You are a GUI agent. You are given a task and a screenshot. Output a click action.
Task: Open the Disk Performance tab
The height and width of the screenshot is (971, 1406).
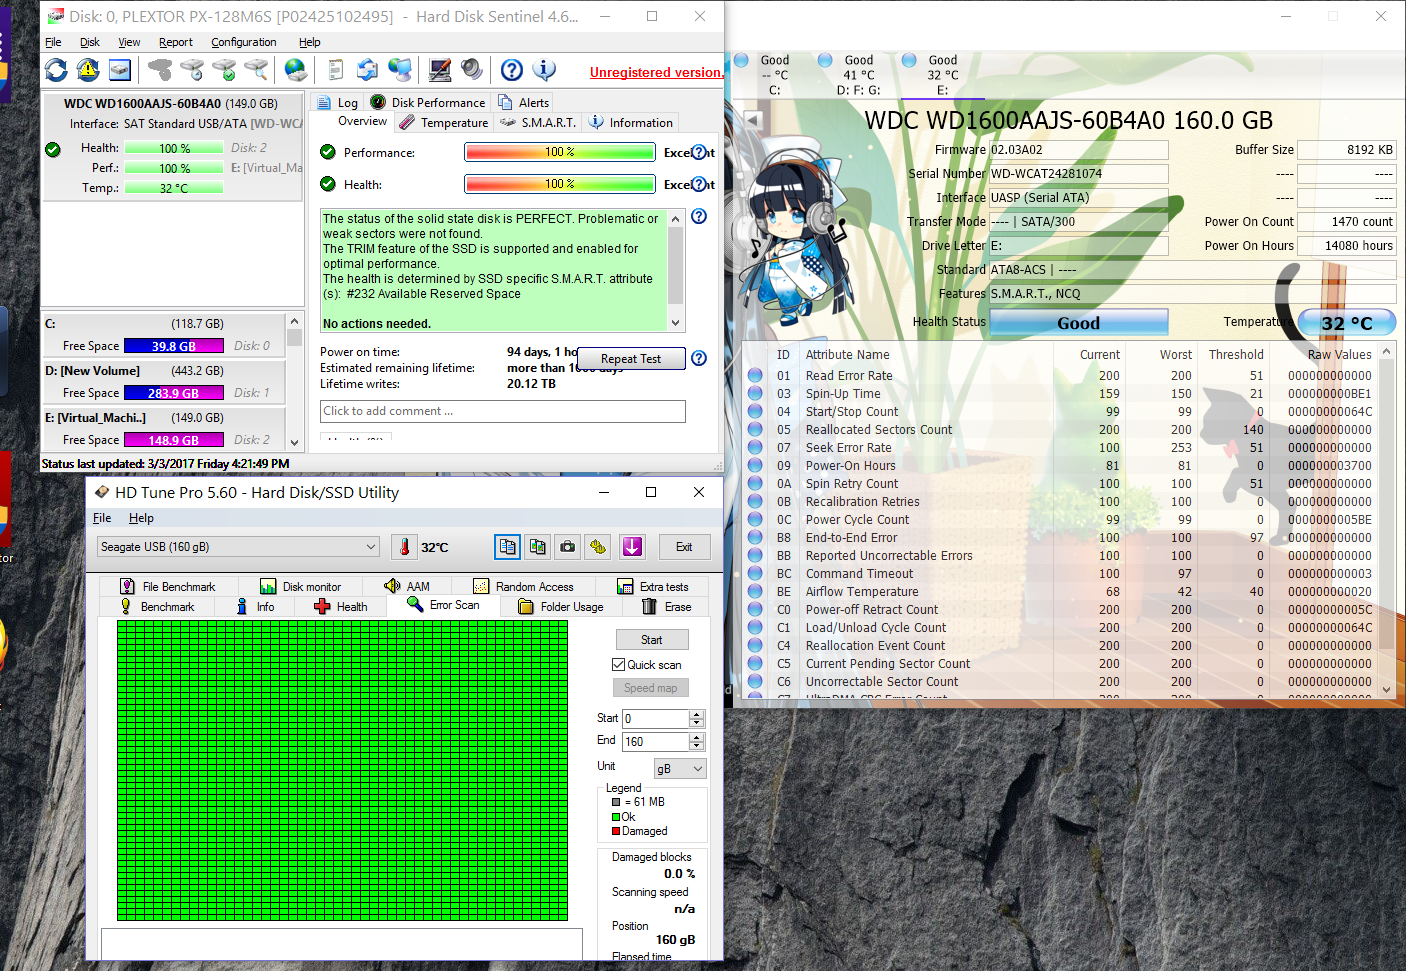point(428,102)
